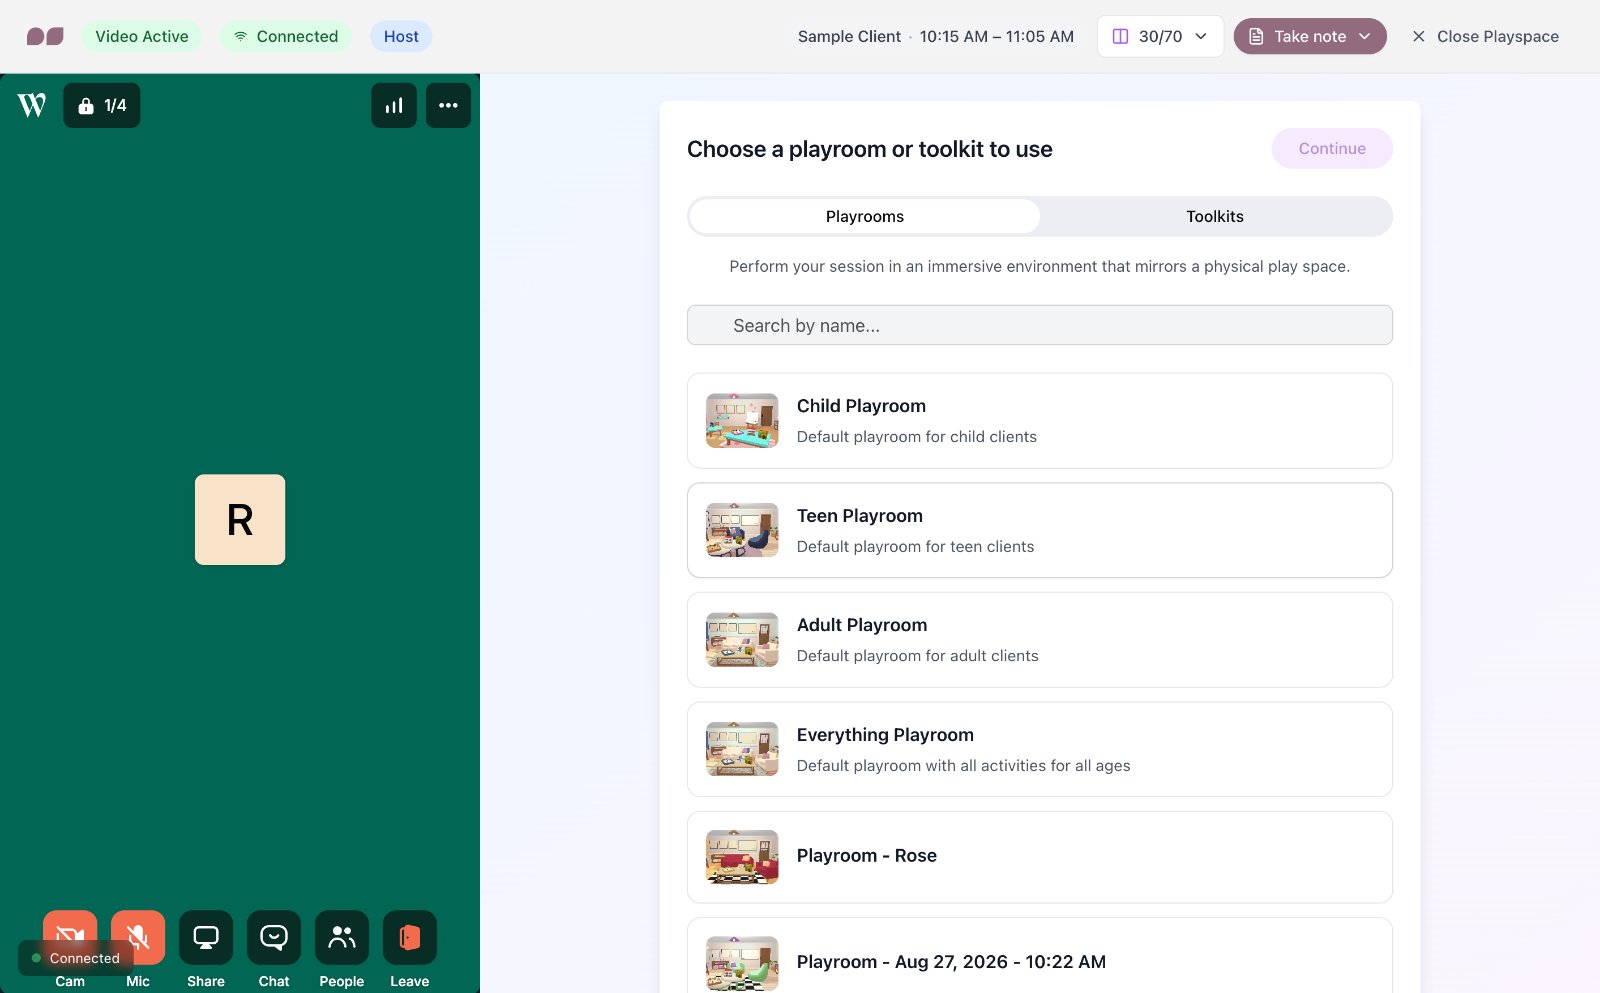Expand the Take note dropdown arrow
The image size is (1600, 993).
pyautogui.click(x=1365, y=36)
